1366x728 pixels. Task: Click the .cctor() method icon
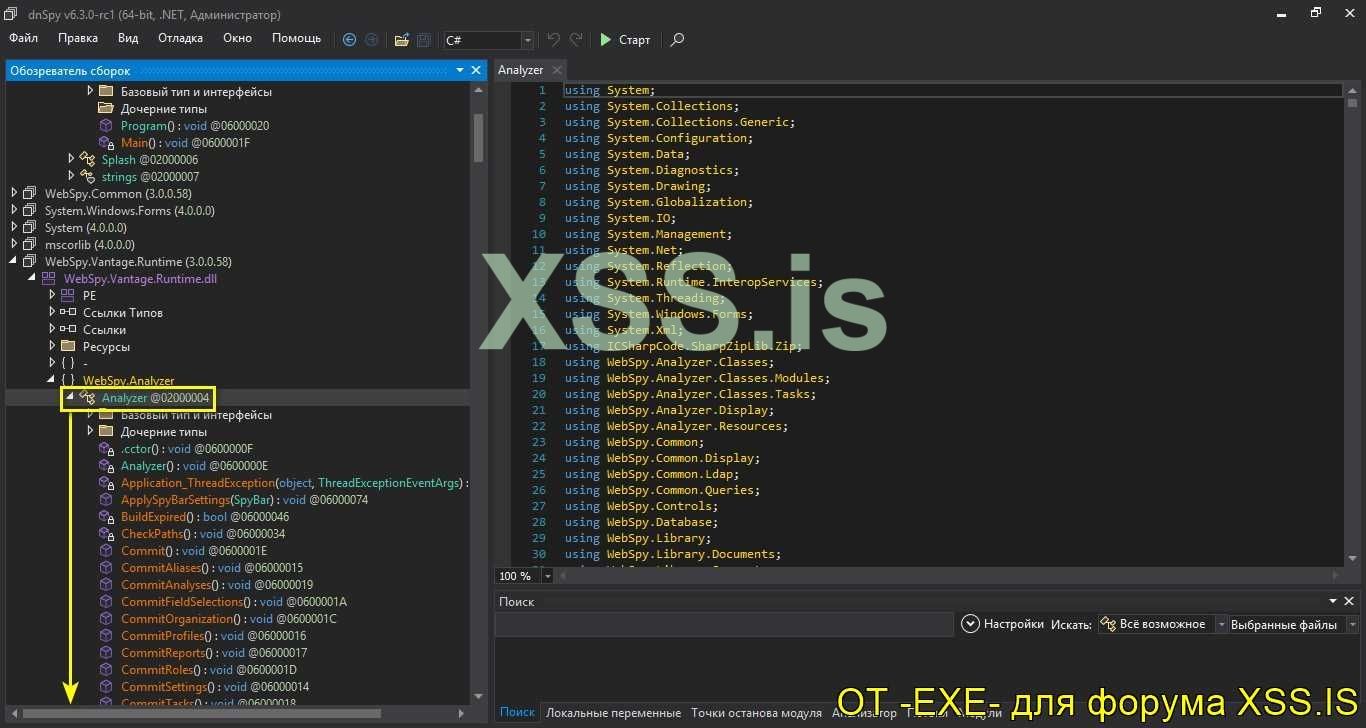106,449
